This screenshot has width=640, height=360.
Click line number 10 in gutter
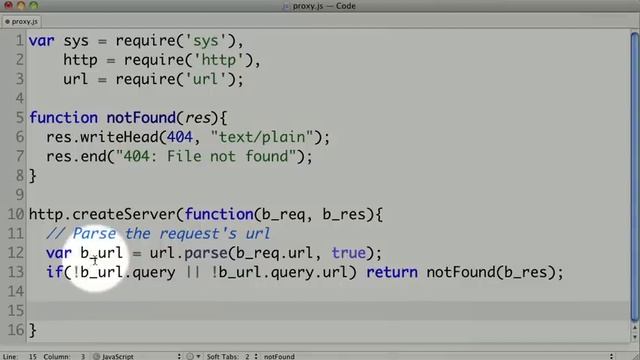click(x=16, y=214)
